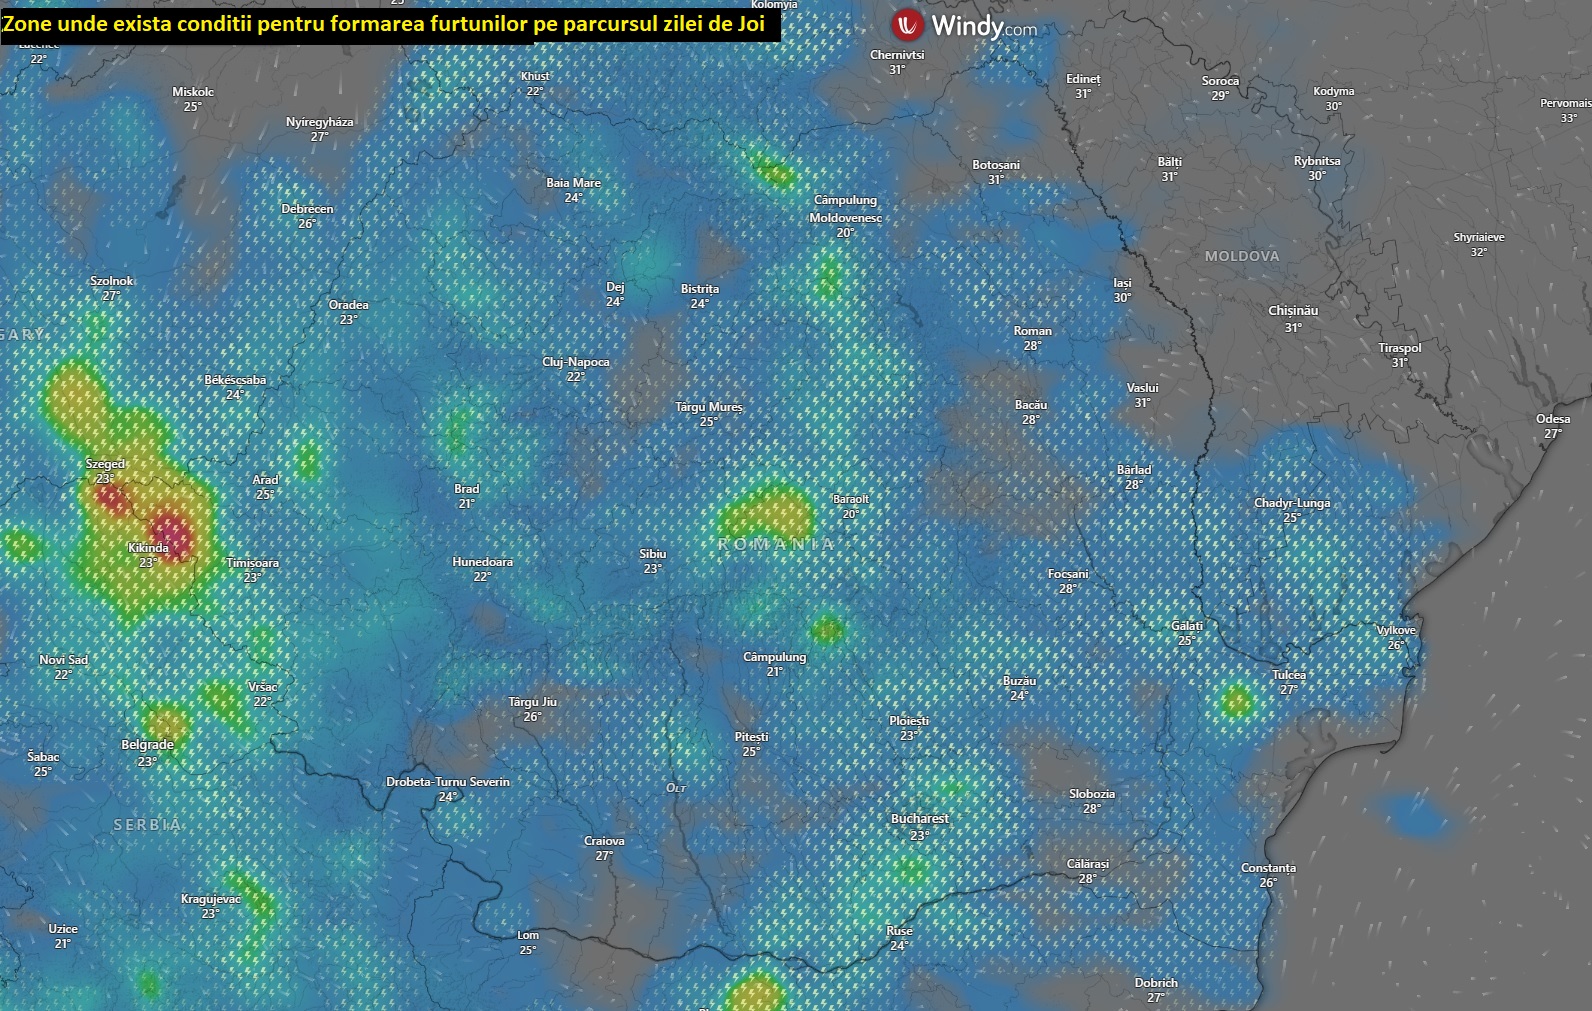
Task: Click the Bălți city label
Action: click(x=1169, y=162)
